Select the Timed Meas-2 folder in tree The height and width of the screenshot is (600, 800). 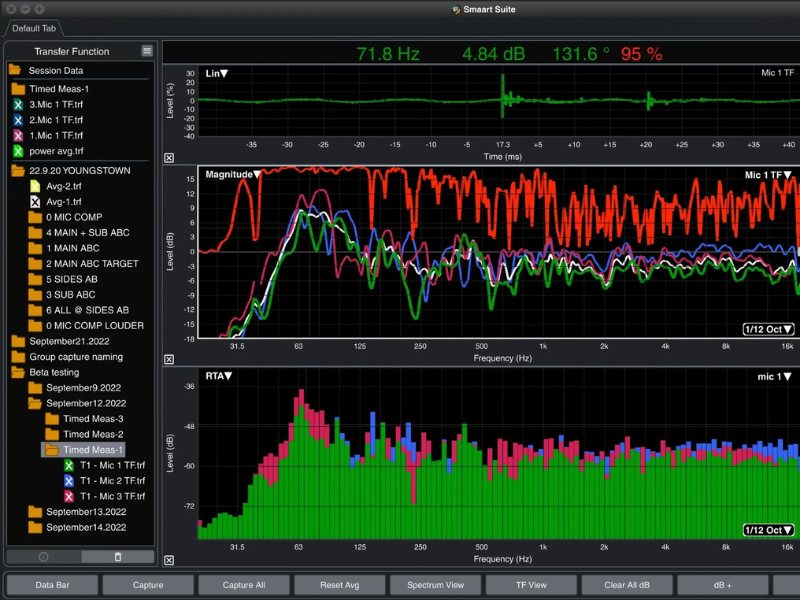pyautogui.click(x=92, y=434)
